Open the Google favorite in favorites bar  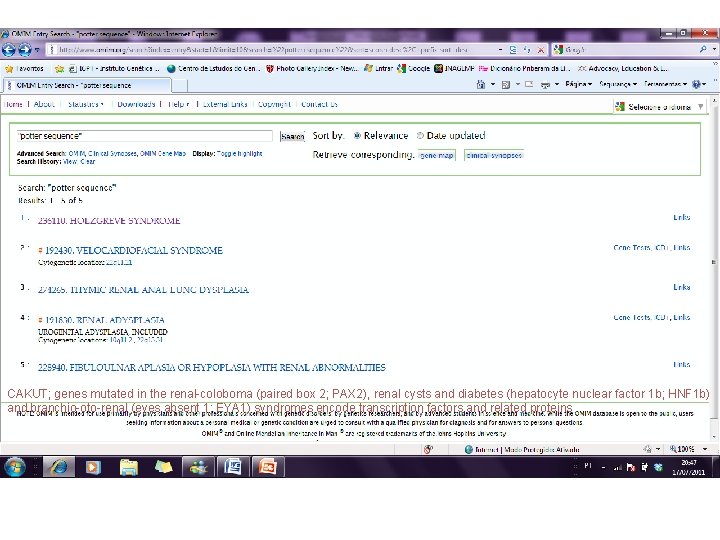pos(414,68)
